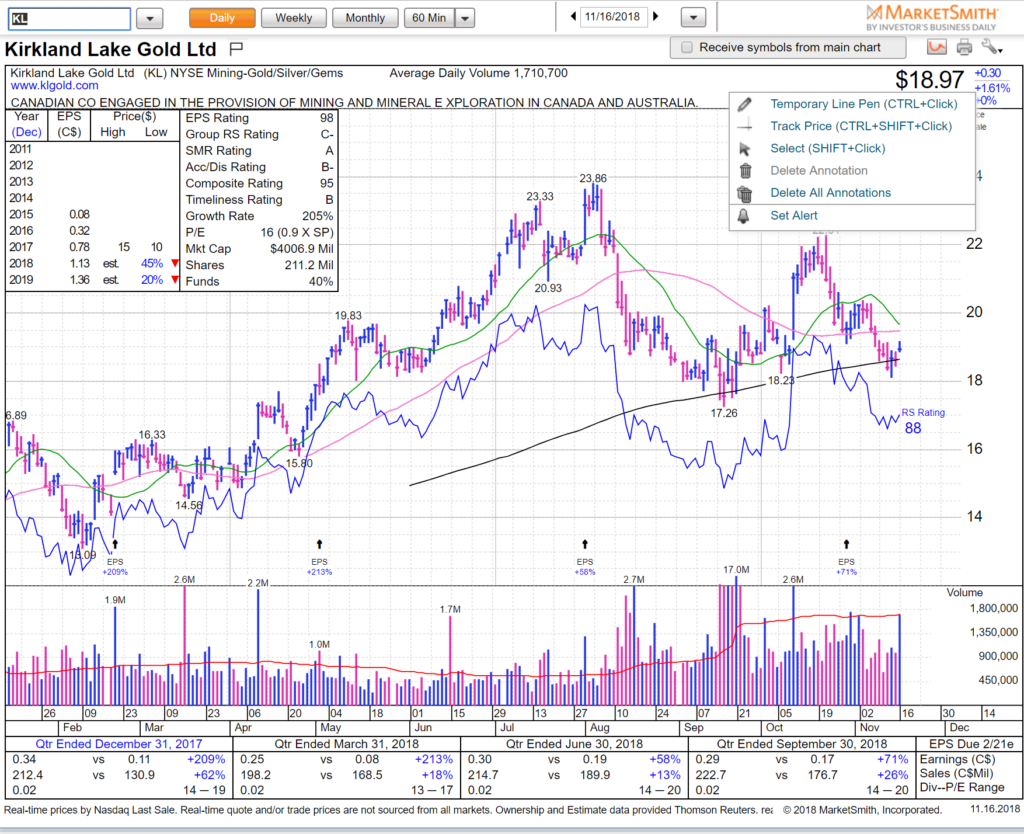Screen dimensions: 1024x834
Task: Select the Temporary Line Pen pencil icon
Action: coord(744,104)
